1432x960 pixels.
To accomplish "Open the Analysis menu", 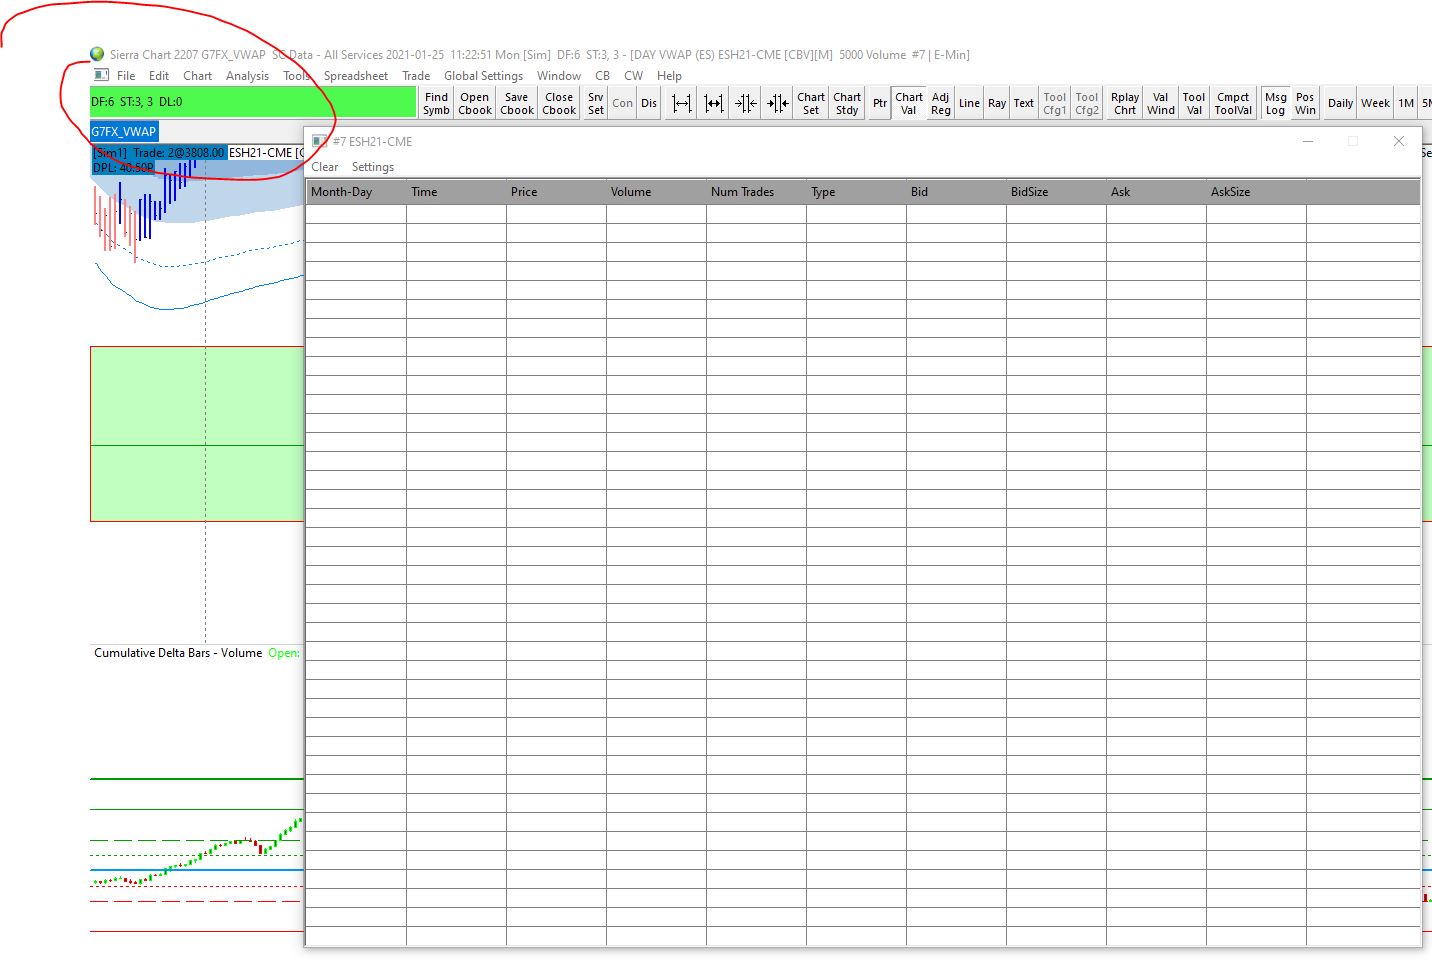I will 247,76.
